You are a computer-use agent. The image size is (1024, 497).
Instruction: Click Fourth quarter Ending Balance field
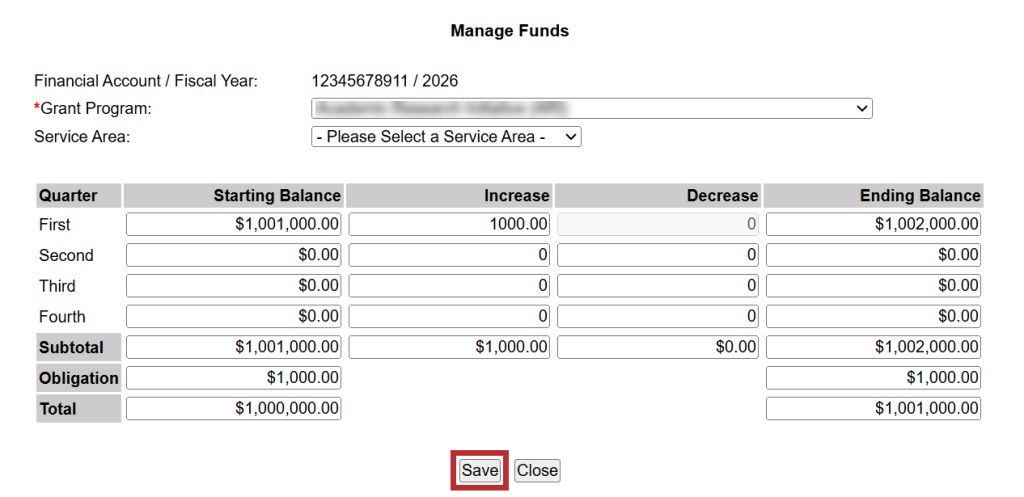pyautogui.click(x=873, y=317)
